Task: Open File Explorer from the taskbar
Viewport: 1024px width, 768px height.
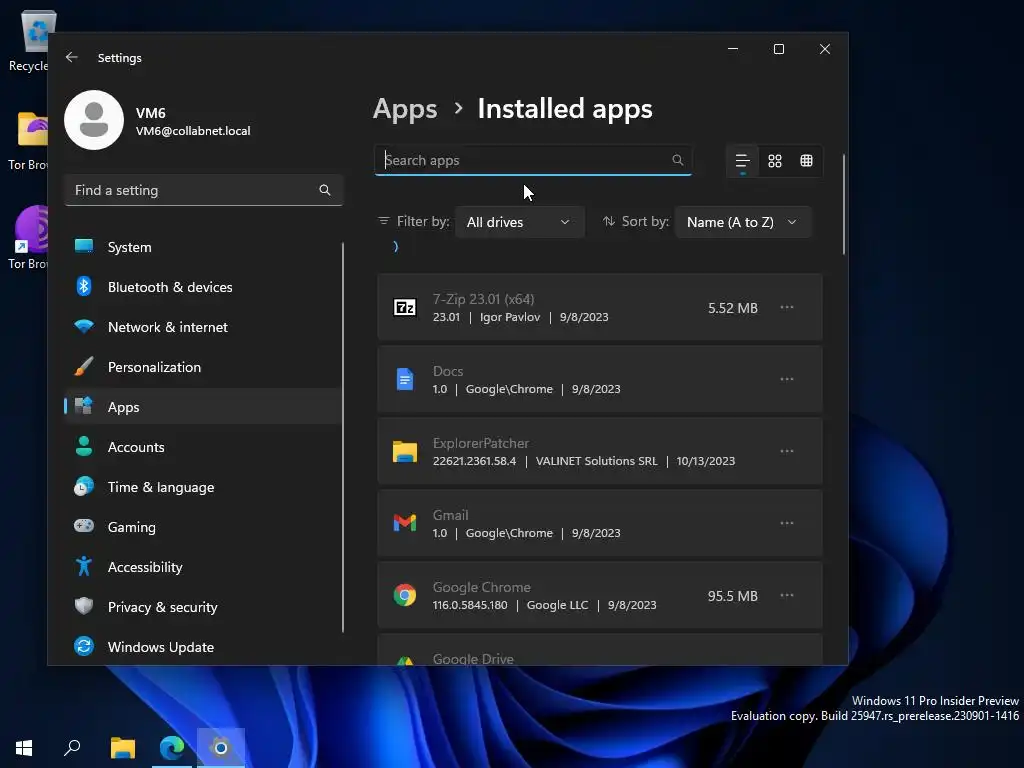Action: coord(122,748)
